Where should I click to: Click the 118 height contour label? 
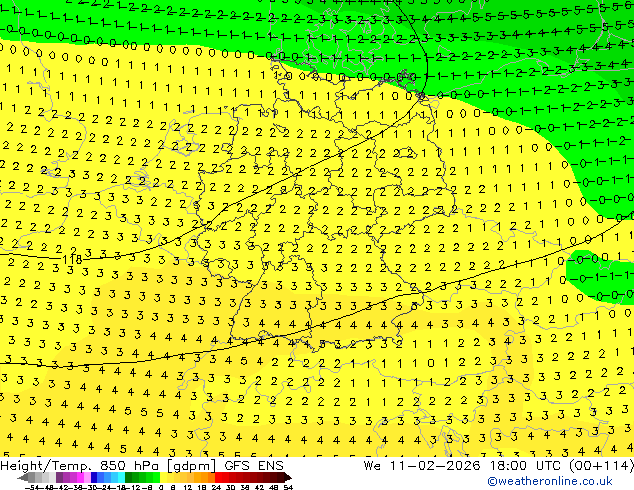(x=72, y=260)
